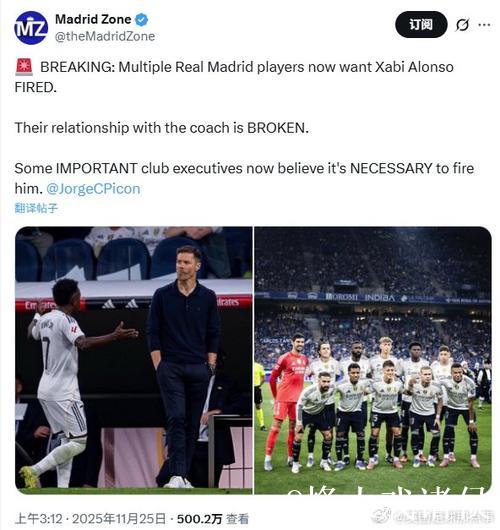Viewport: 500px width, 530px height.
Task: Click the 翻译帖子 translate post link
Action: coord(36,208)
